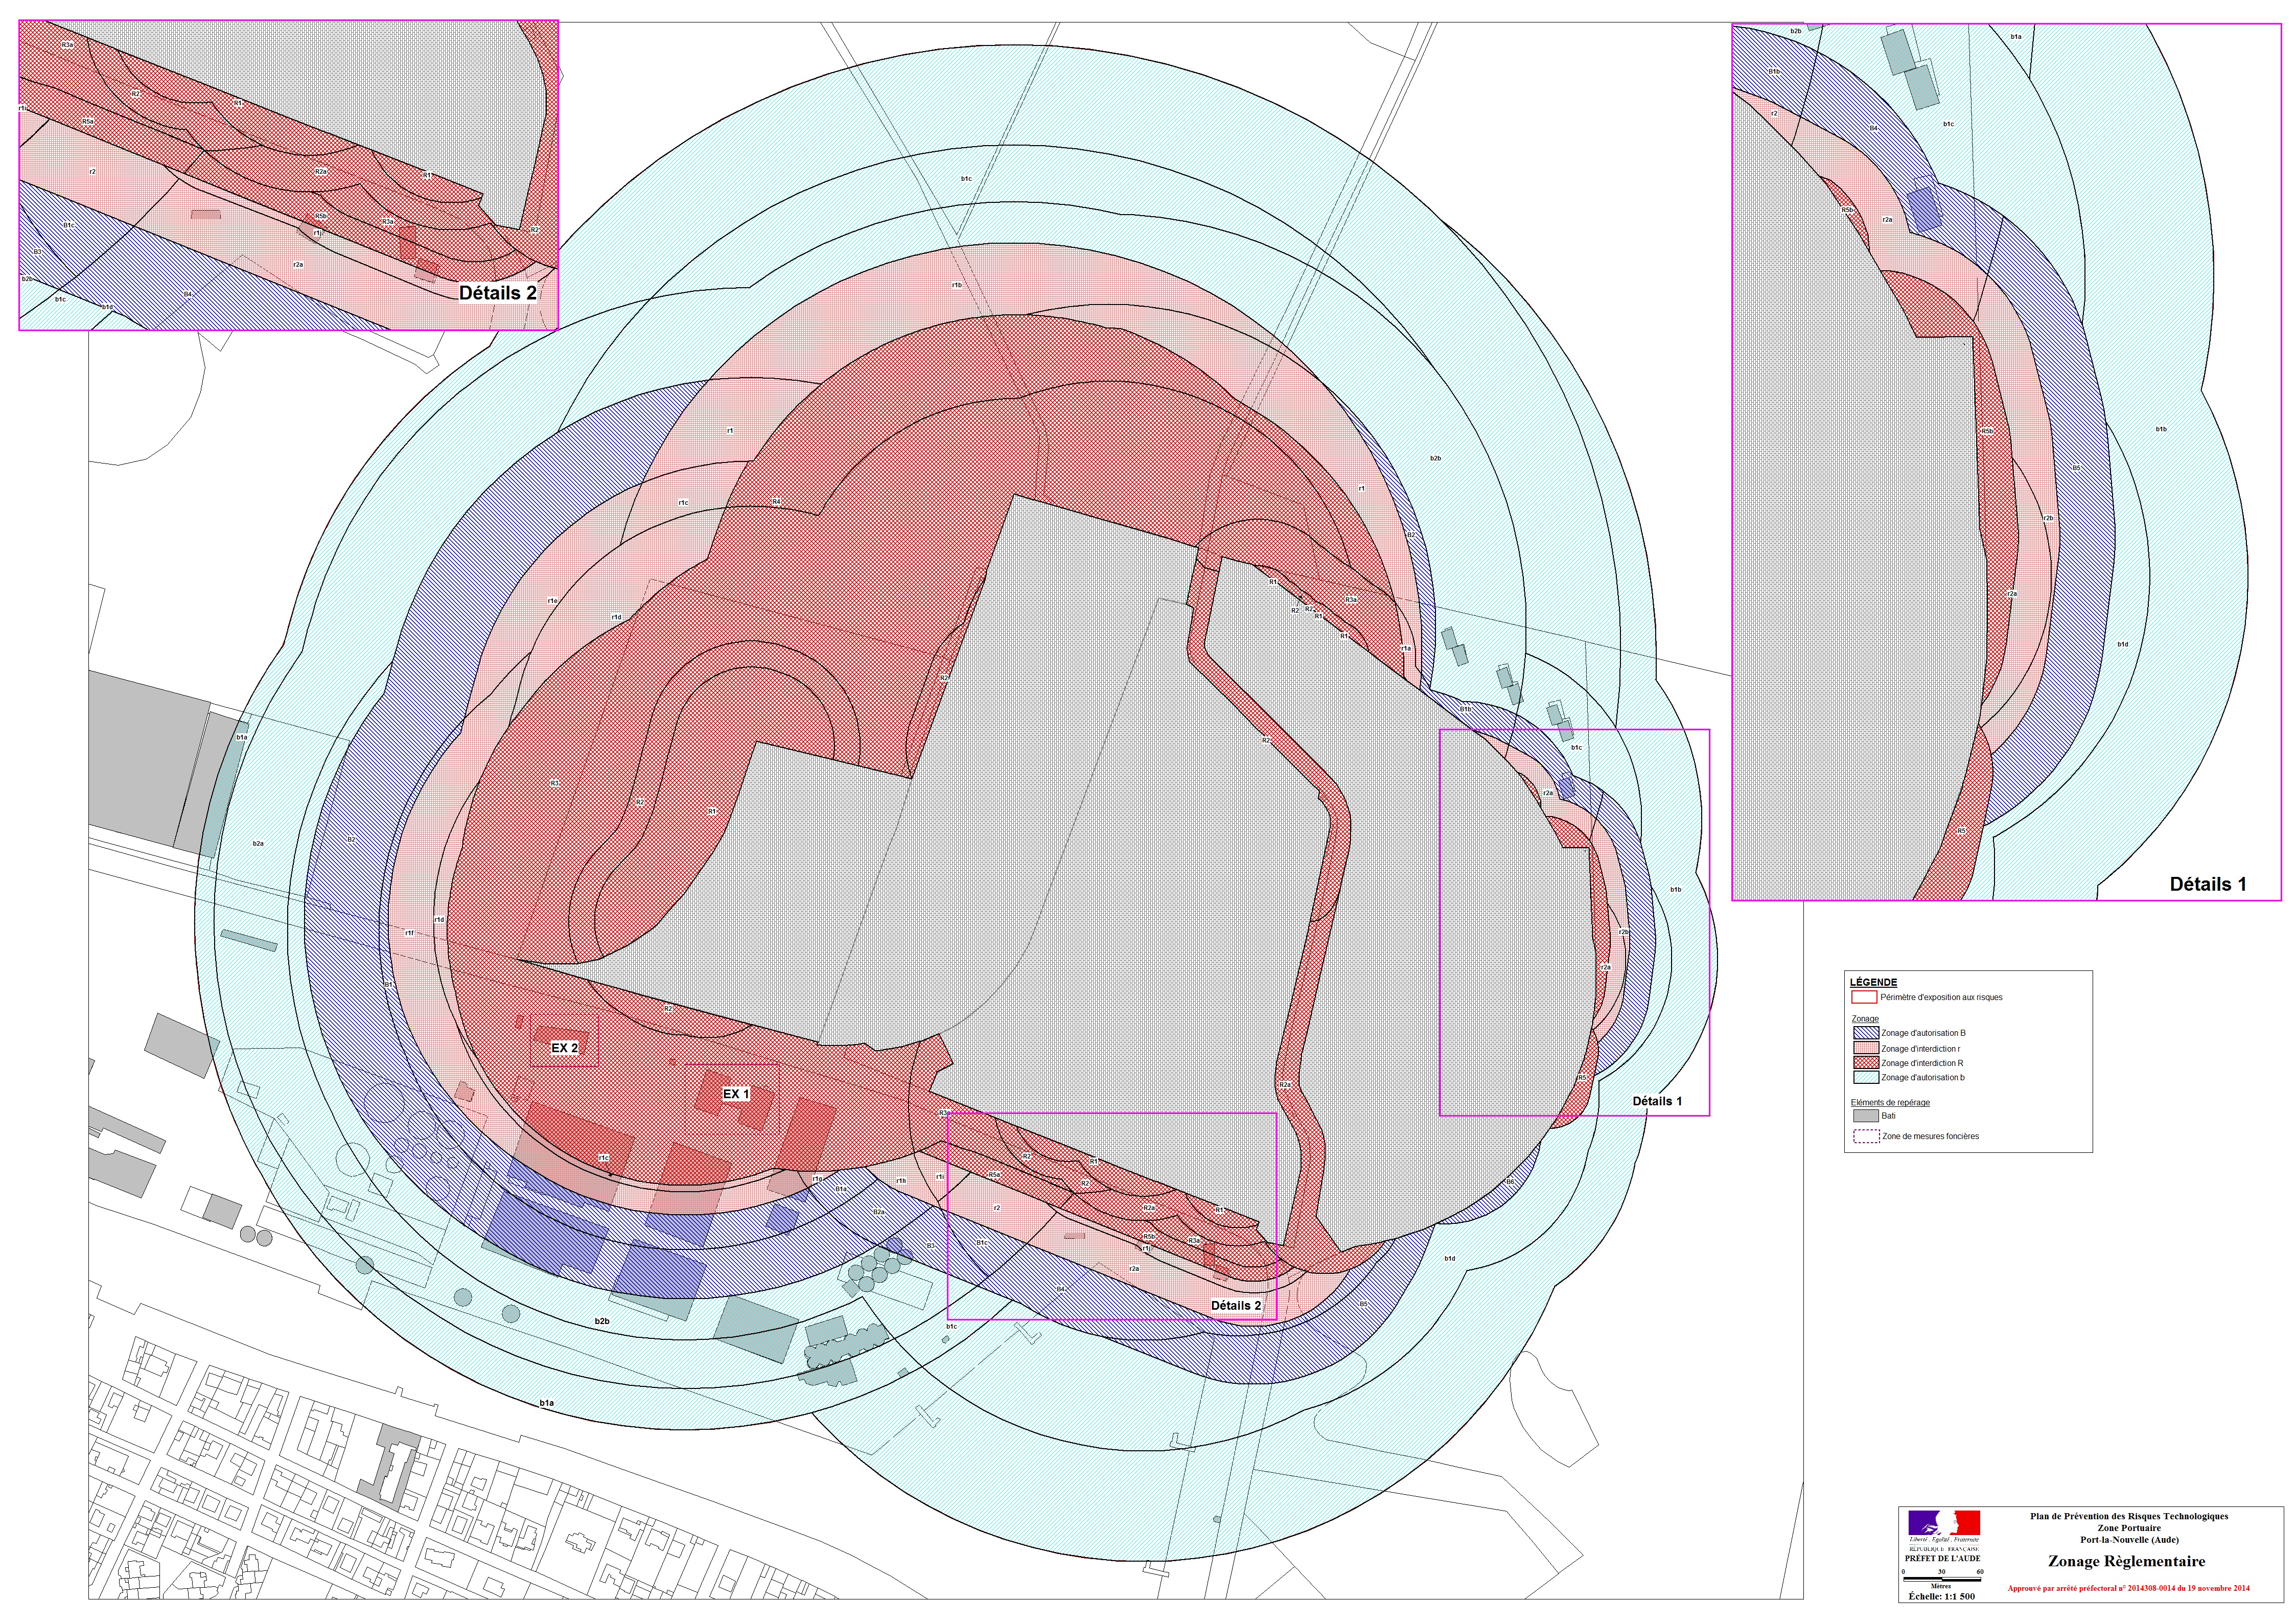Click the large "Détails 1" title in the right inset

2208,884
